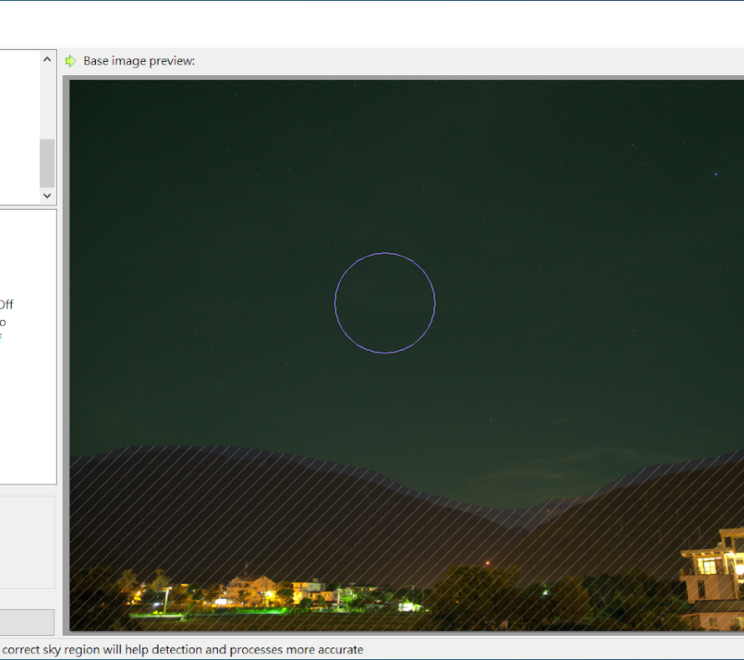The width and height of the screenshot is (744, 660).
Task: Click the empty white list box at top-left
Action: [x=20, y=125]
